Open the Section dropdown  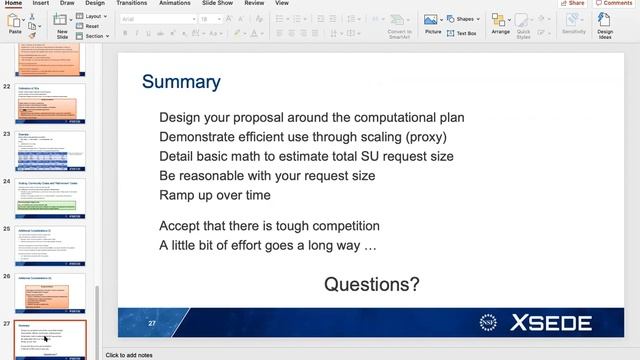[x=93, y=36]
